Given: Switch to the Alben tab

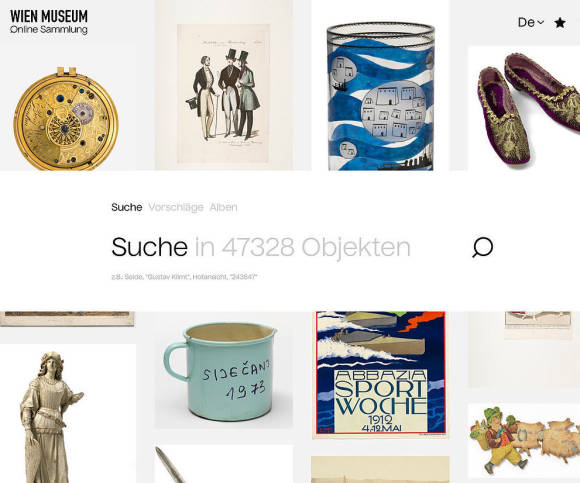Looking at the screenshot, I should pos(223,207).
